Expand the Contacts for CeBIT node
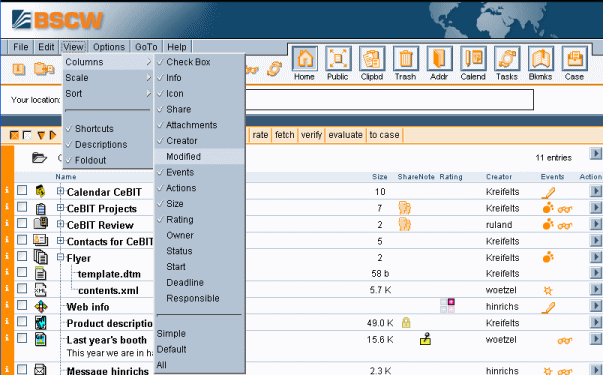 60,240
